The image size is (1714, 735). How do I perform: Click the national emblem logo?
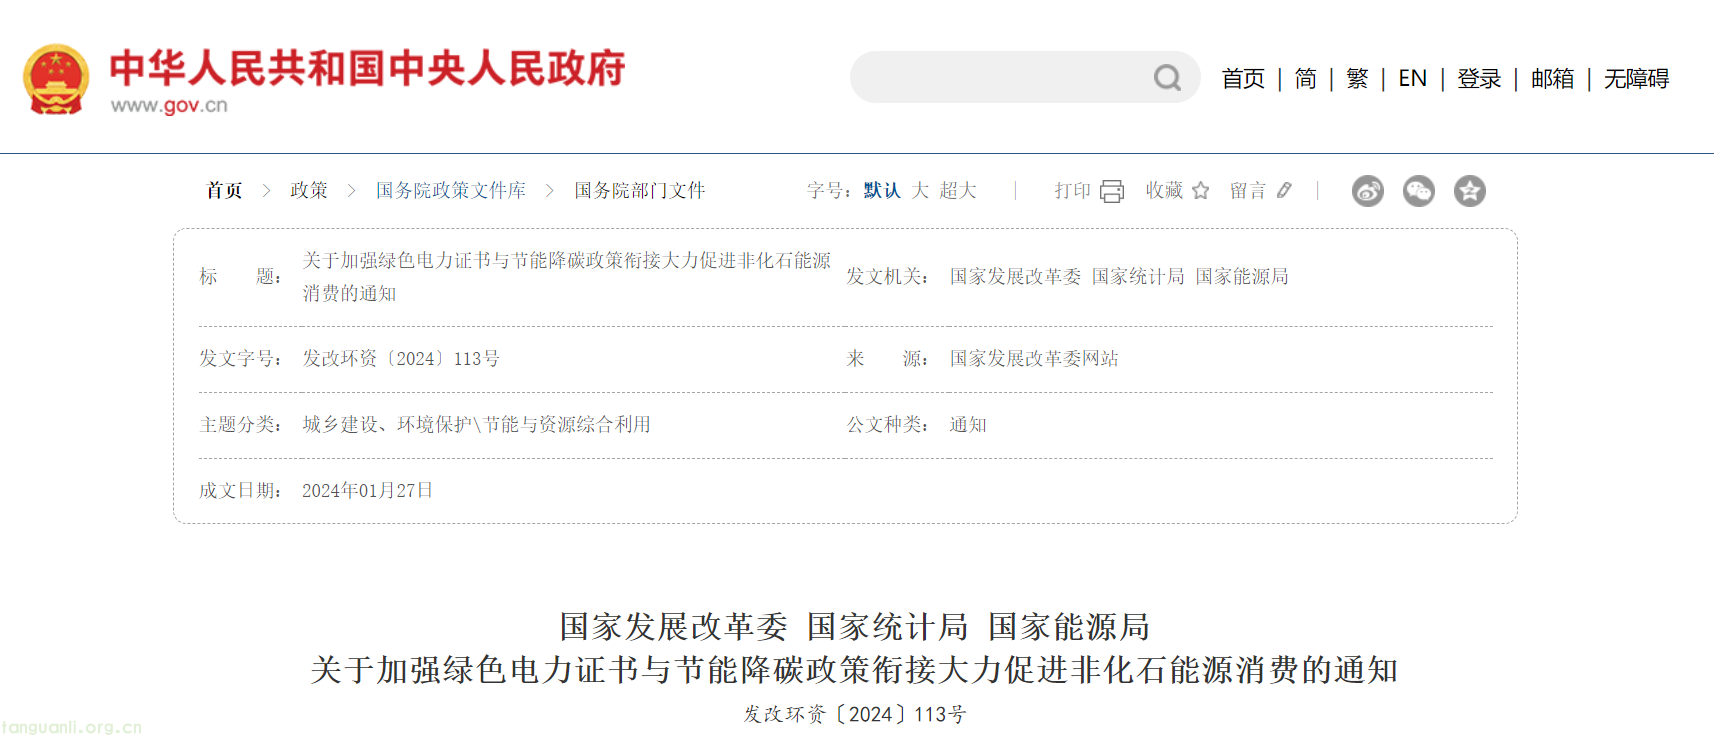pos(56,79)
